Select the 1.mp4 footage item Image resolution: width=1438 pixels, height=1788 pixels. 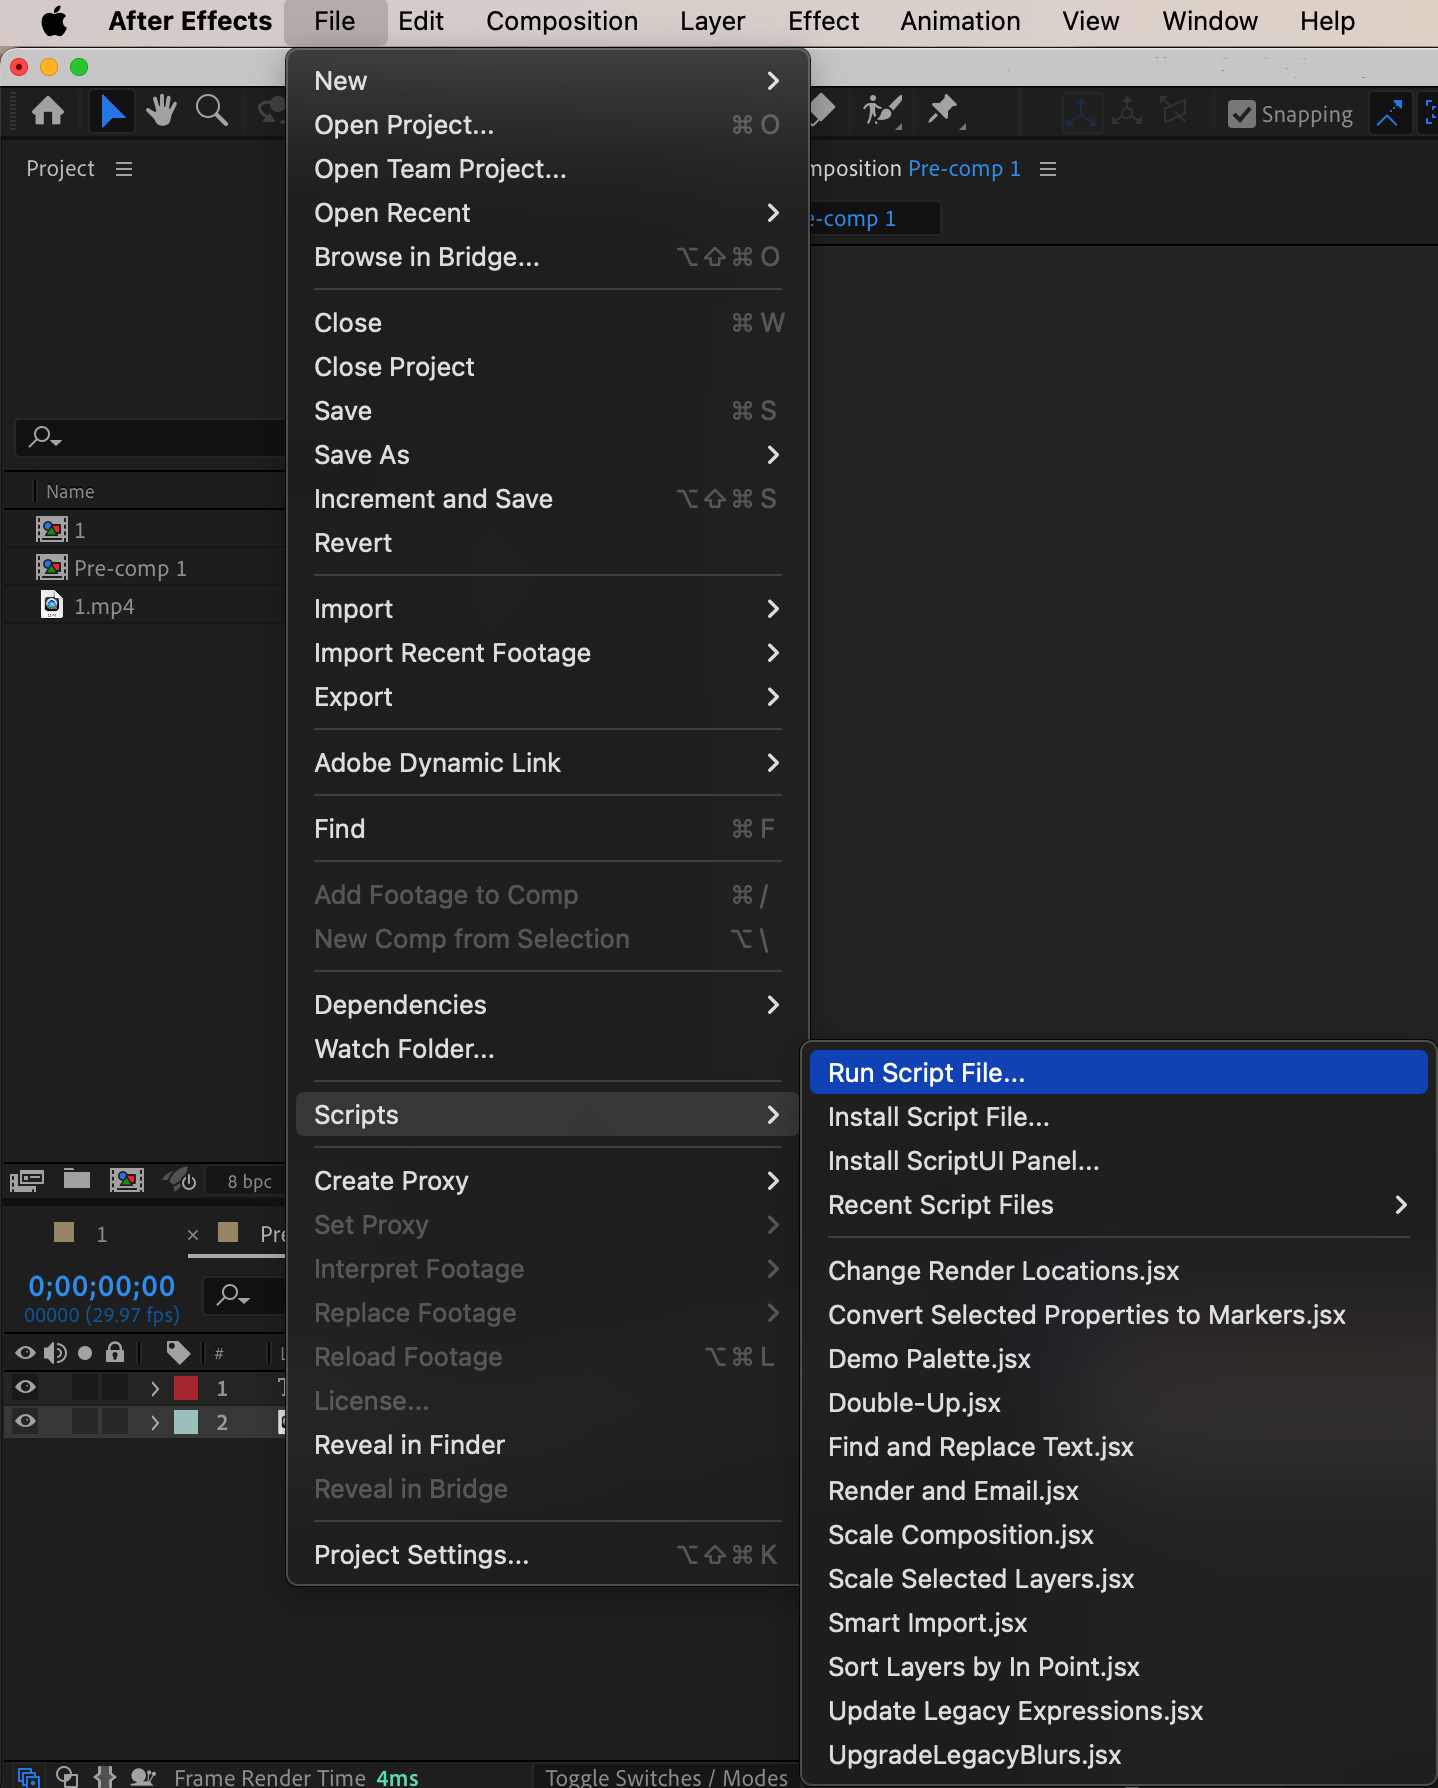pyautogui.click(x=103, y=606)
